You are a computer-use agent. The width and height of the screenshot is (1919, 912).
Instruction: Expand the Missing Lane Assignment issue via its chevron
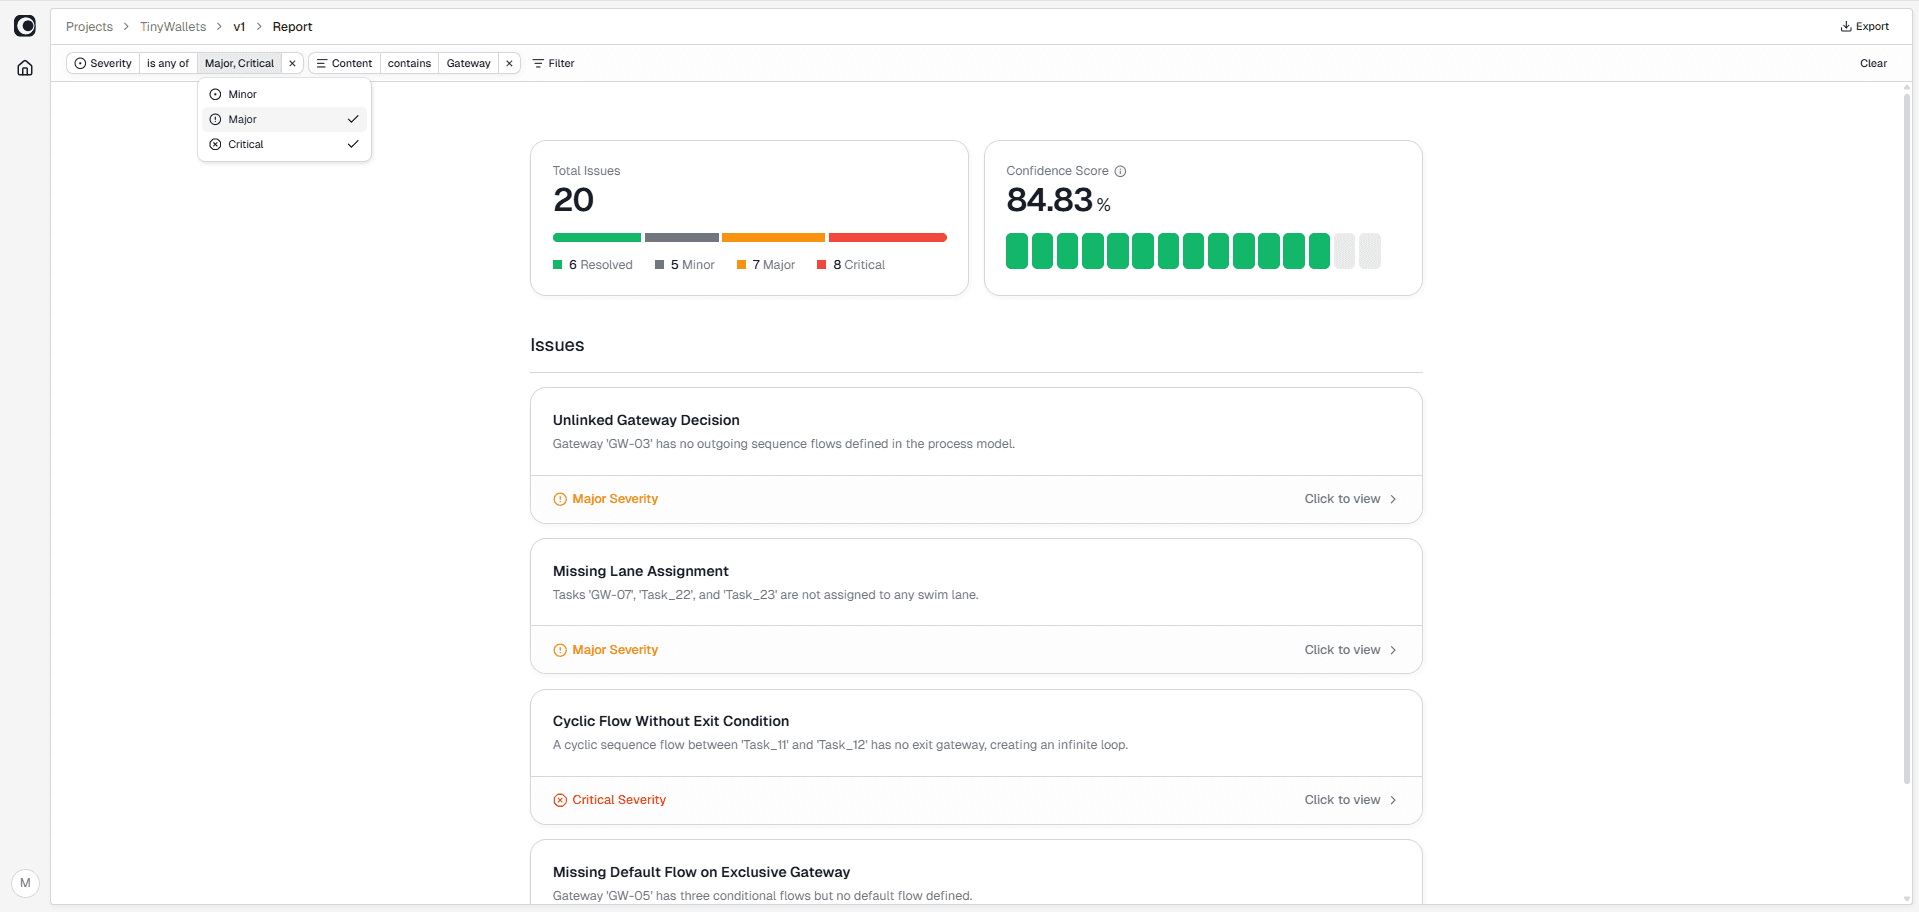click(1392, 650)
